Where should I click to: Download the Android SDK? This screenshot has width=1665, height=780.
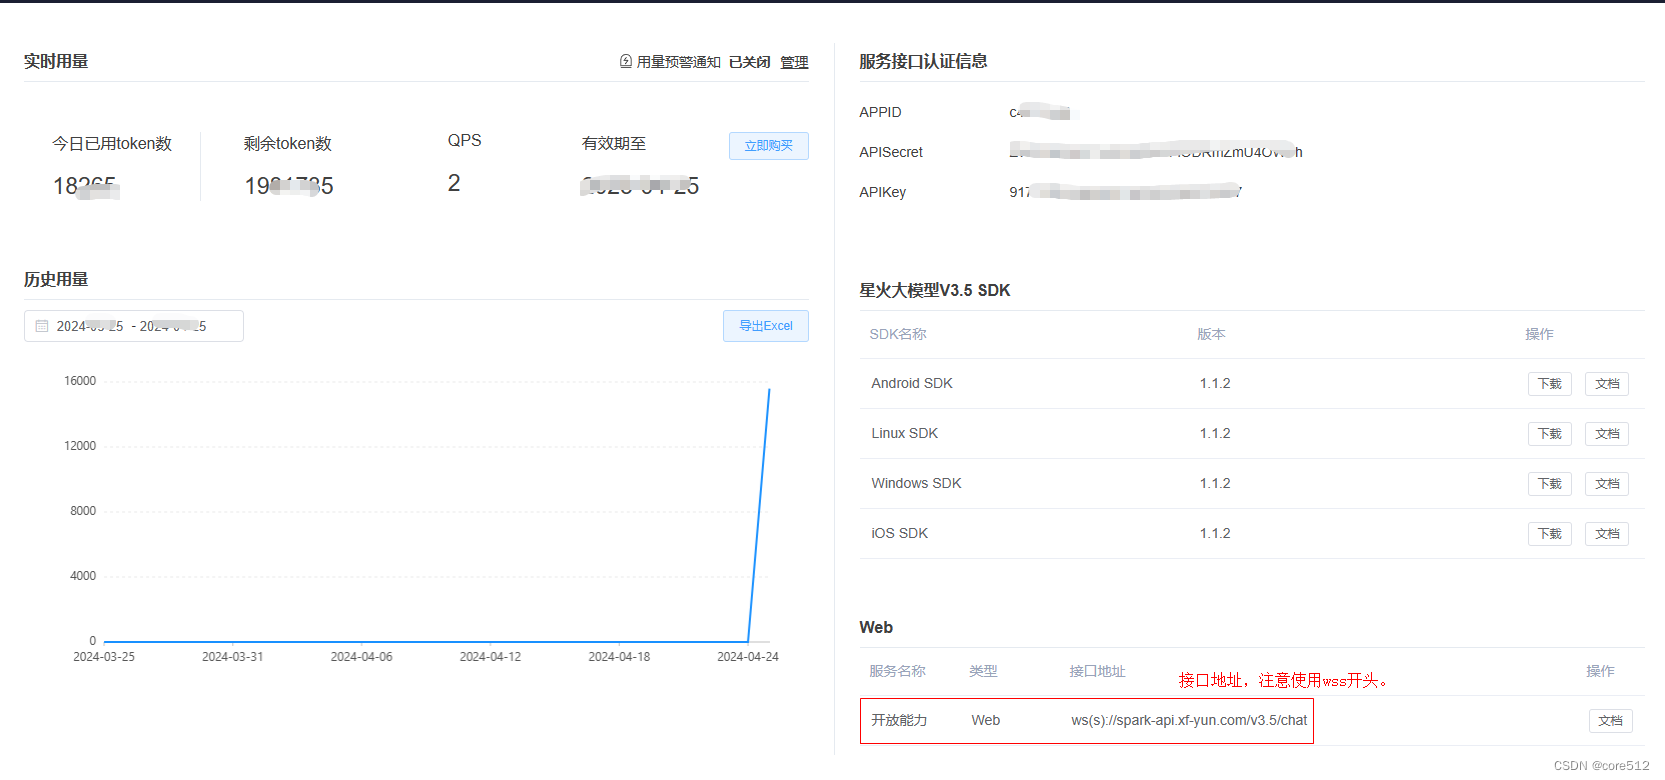pos(1549,384)
